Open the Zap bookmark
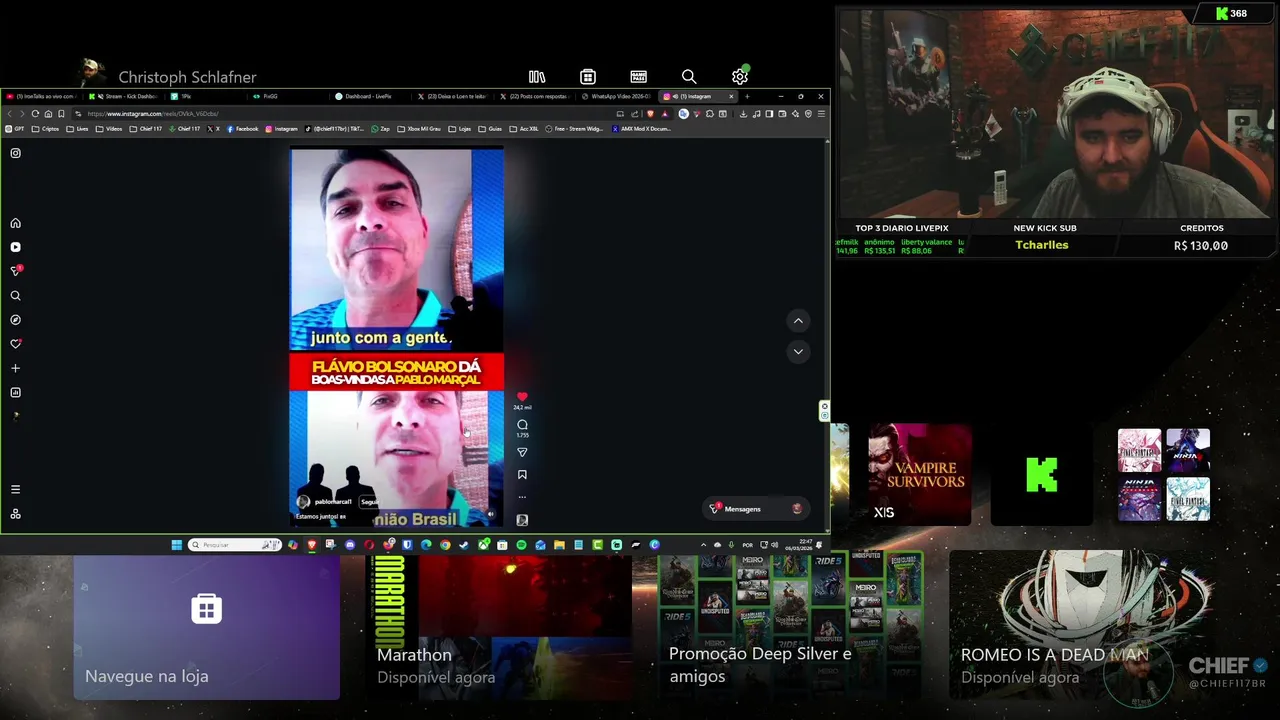Screen dimensions: 1280x720 pos(381,129)
